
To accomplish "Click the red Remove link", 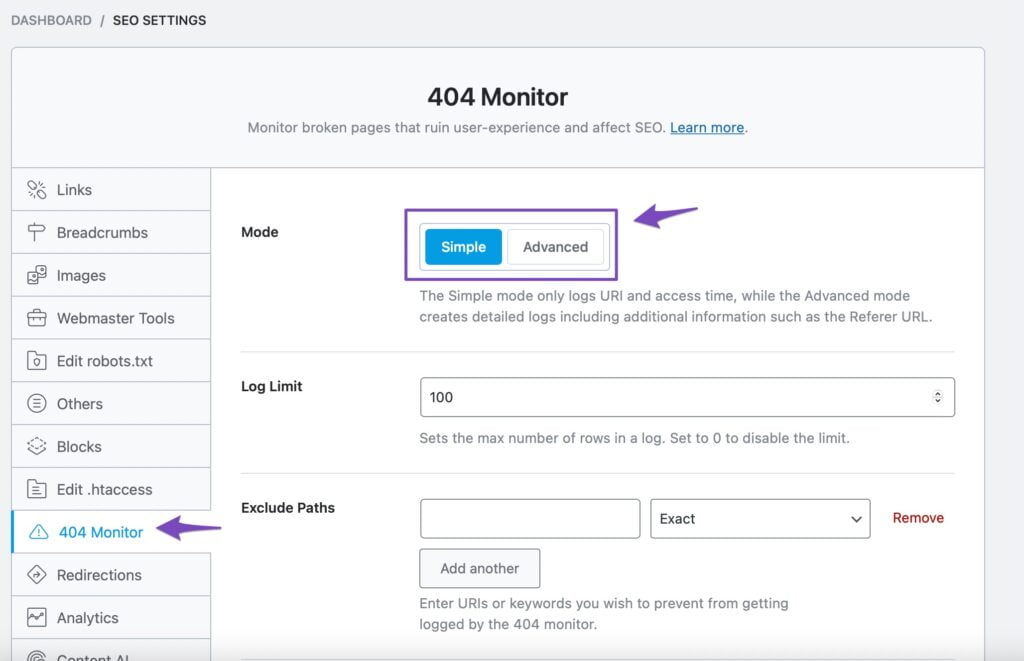I will [918, 518].
